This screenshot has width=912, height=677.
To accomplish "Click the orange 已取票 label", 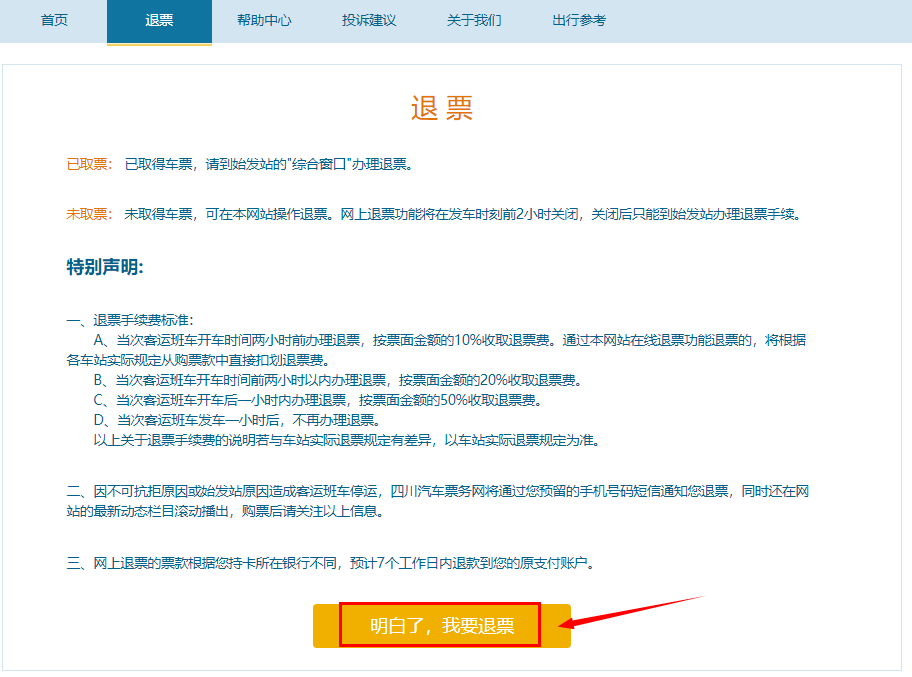I will 89,164.
